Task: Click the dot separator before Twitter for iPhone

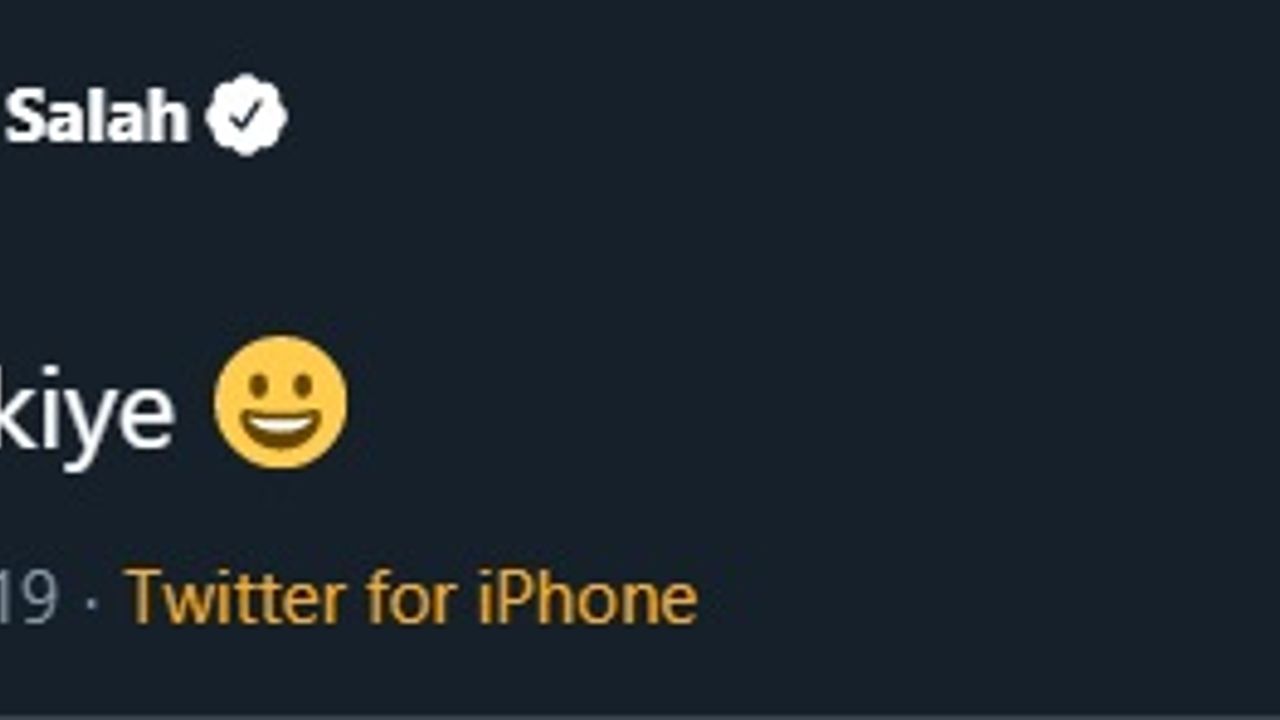Action: tap(92, 604)
